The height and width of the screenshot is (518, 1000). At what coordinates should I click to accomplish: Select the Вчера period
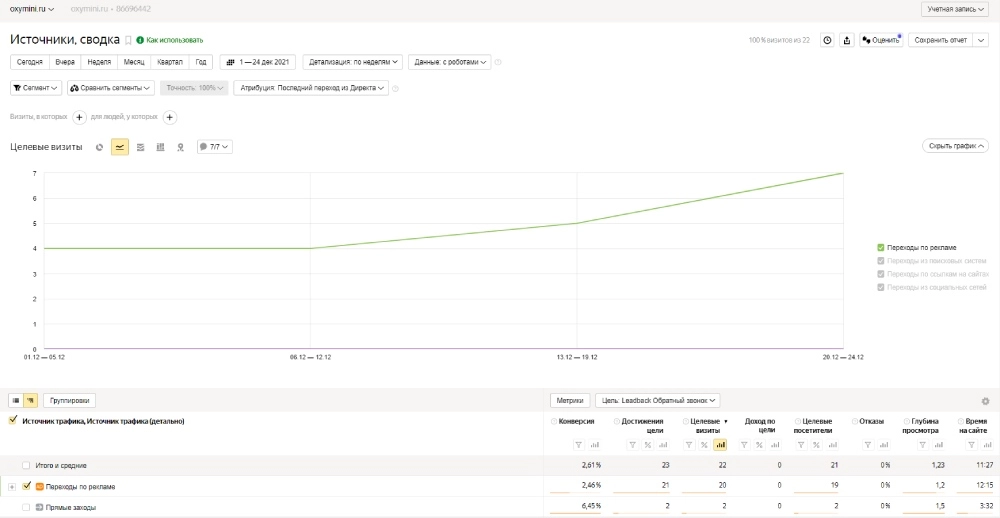[x=65, y=63]
